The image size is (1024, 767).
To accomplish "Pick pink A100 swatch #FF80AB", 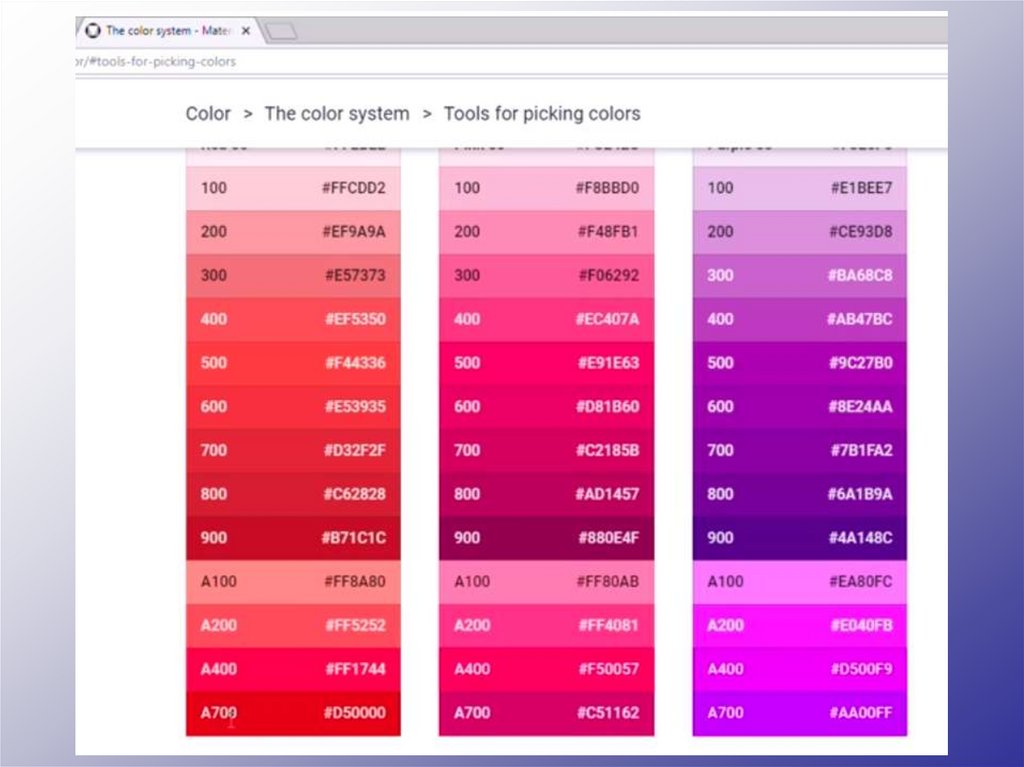I will (547, 582).
